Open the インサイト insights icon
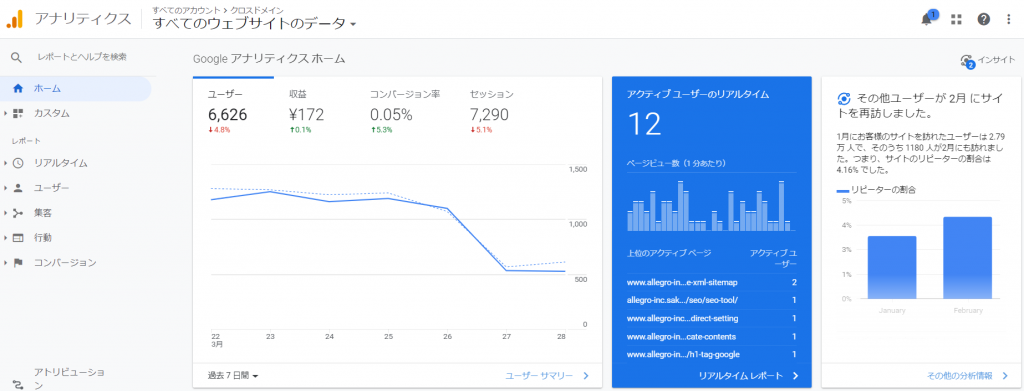Screen dimensions: 1024x391 [x=967, y=61]
